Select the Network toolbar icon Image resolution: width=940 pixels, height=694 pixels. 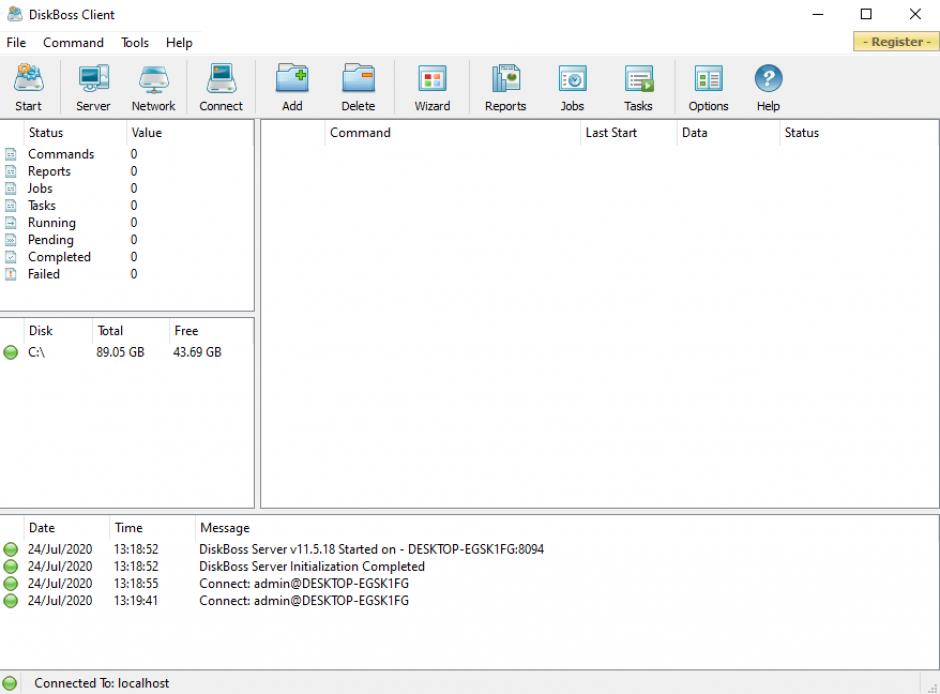pyautogui.click(x=154, y=79)
